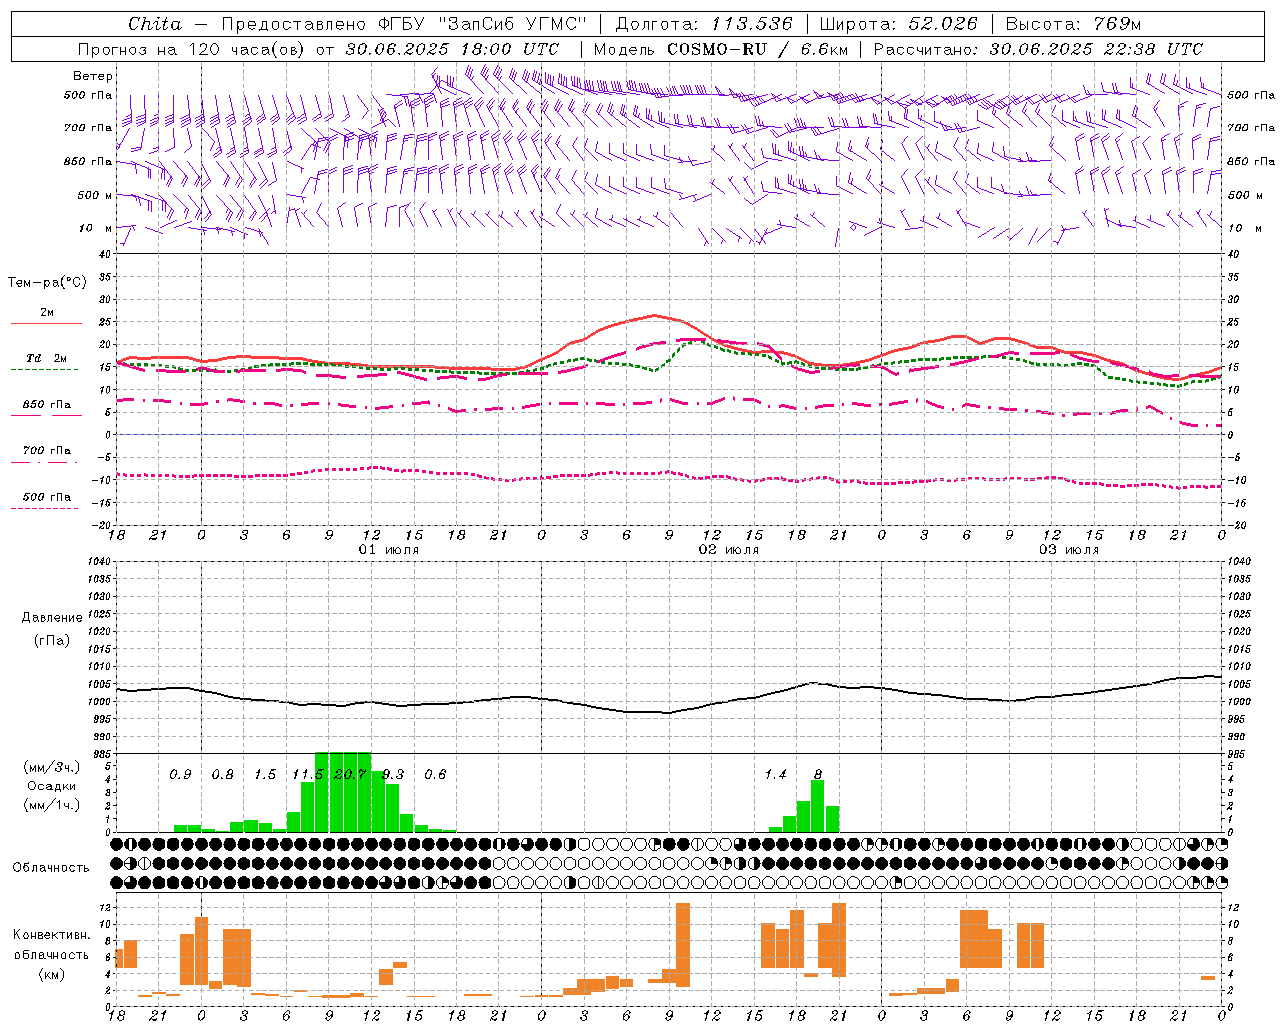Click "Рассчитано: 30.06.2025 22:38 UTC" text
1280x1024 pixels.
(x=1038, y=49)
